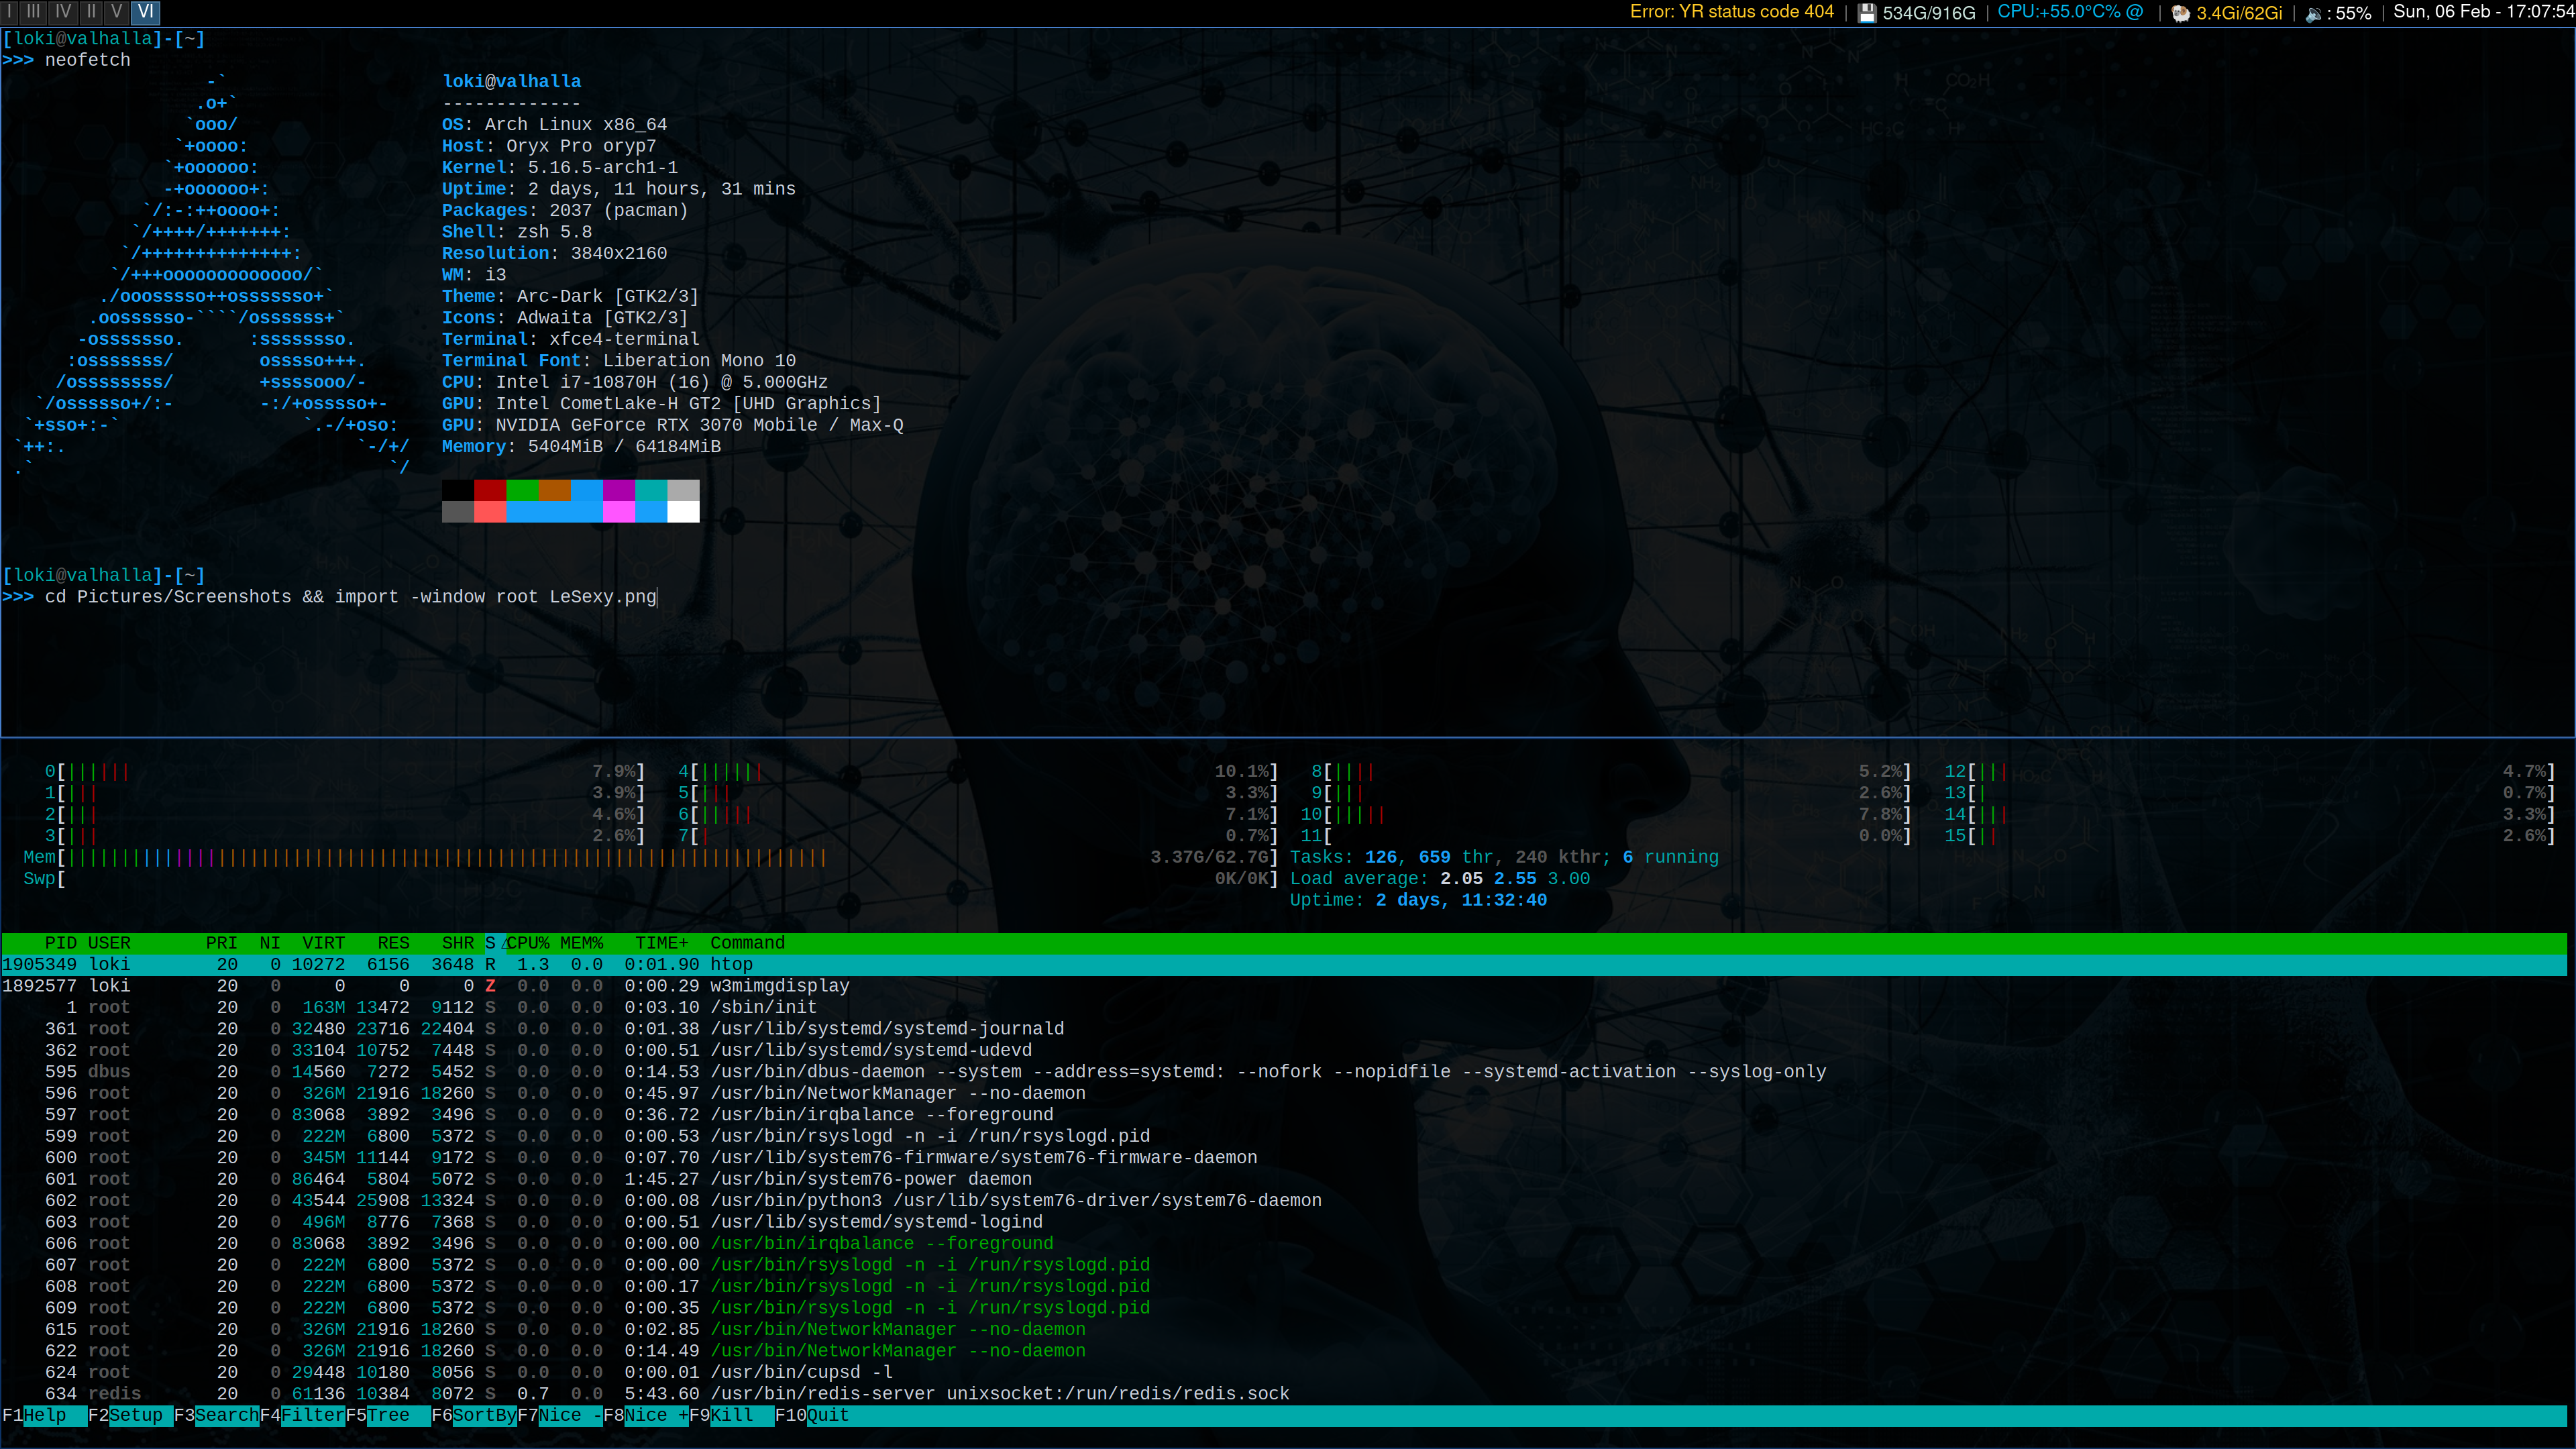
Task: Sort processes by the PID column header
Action: point(60,943)
